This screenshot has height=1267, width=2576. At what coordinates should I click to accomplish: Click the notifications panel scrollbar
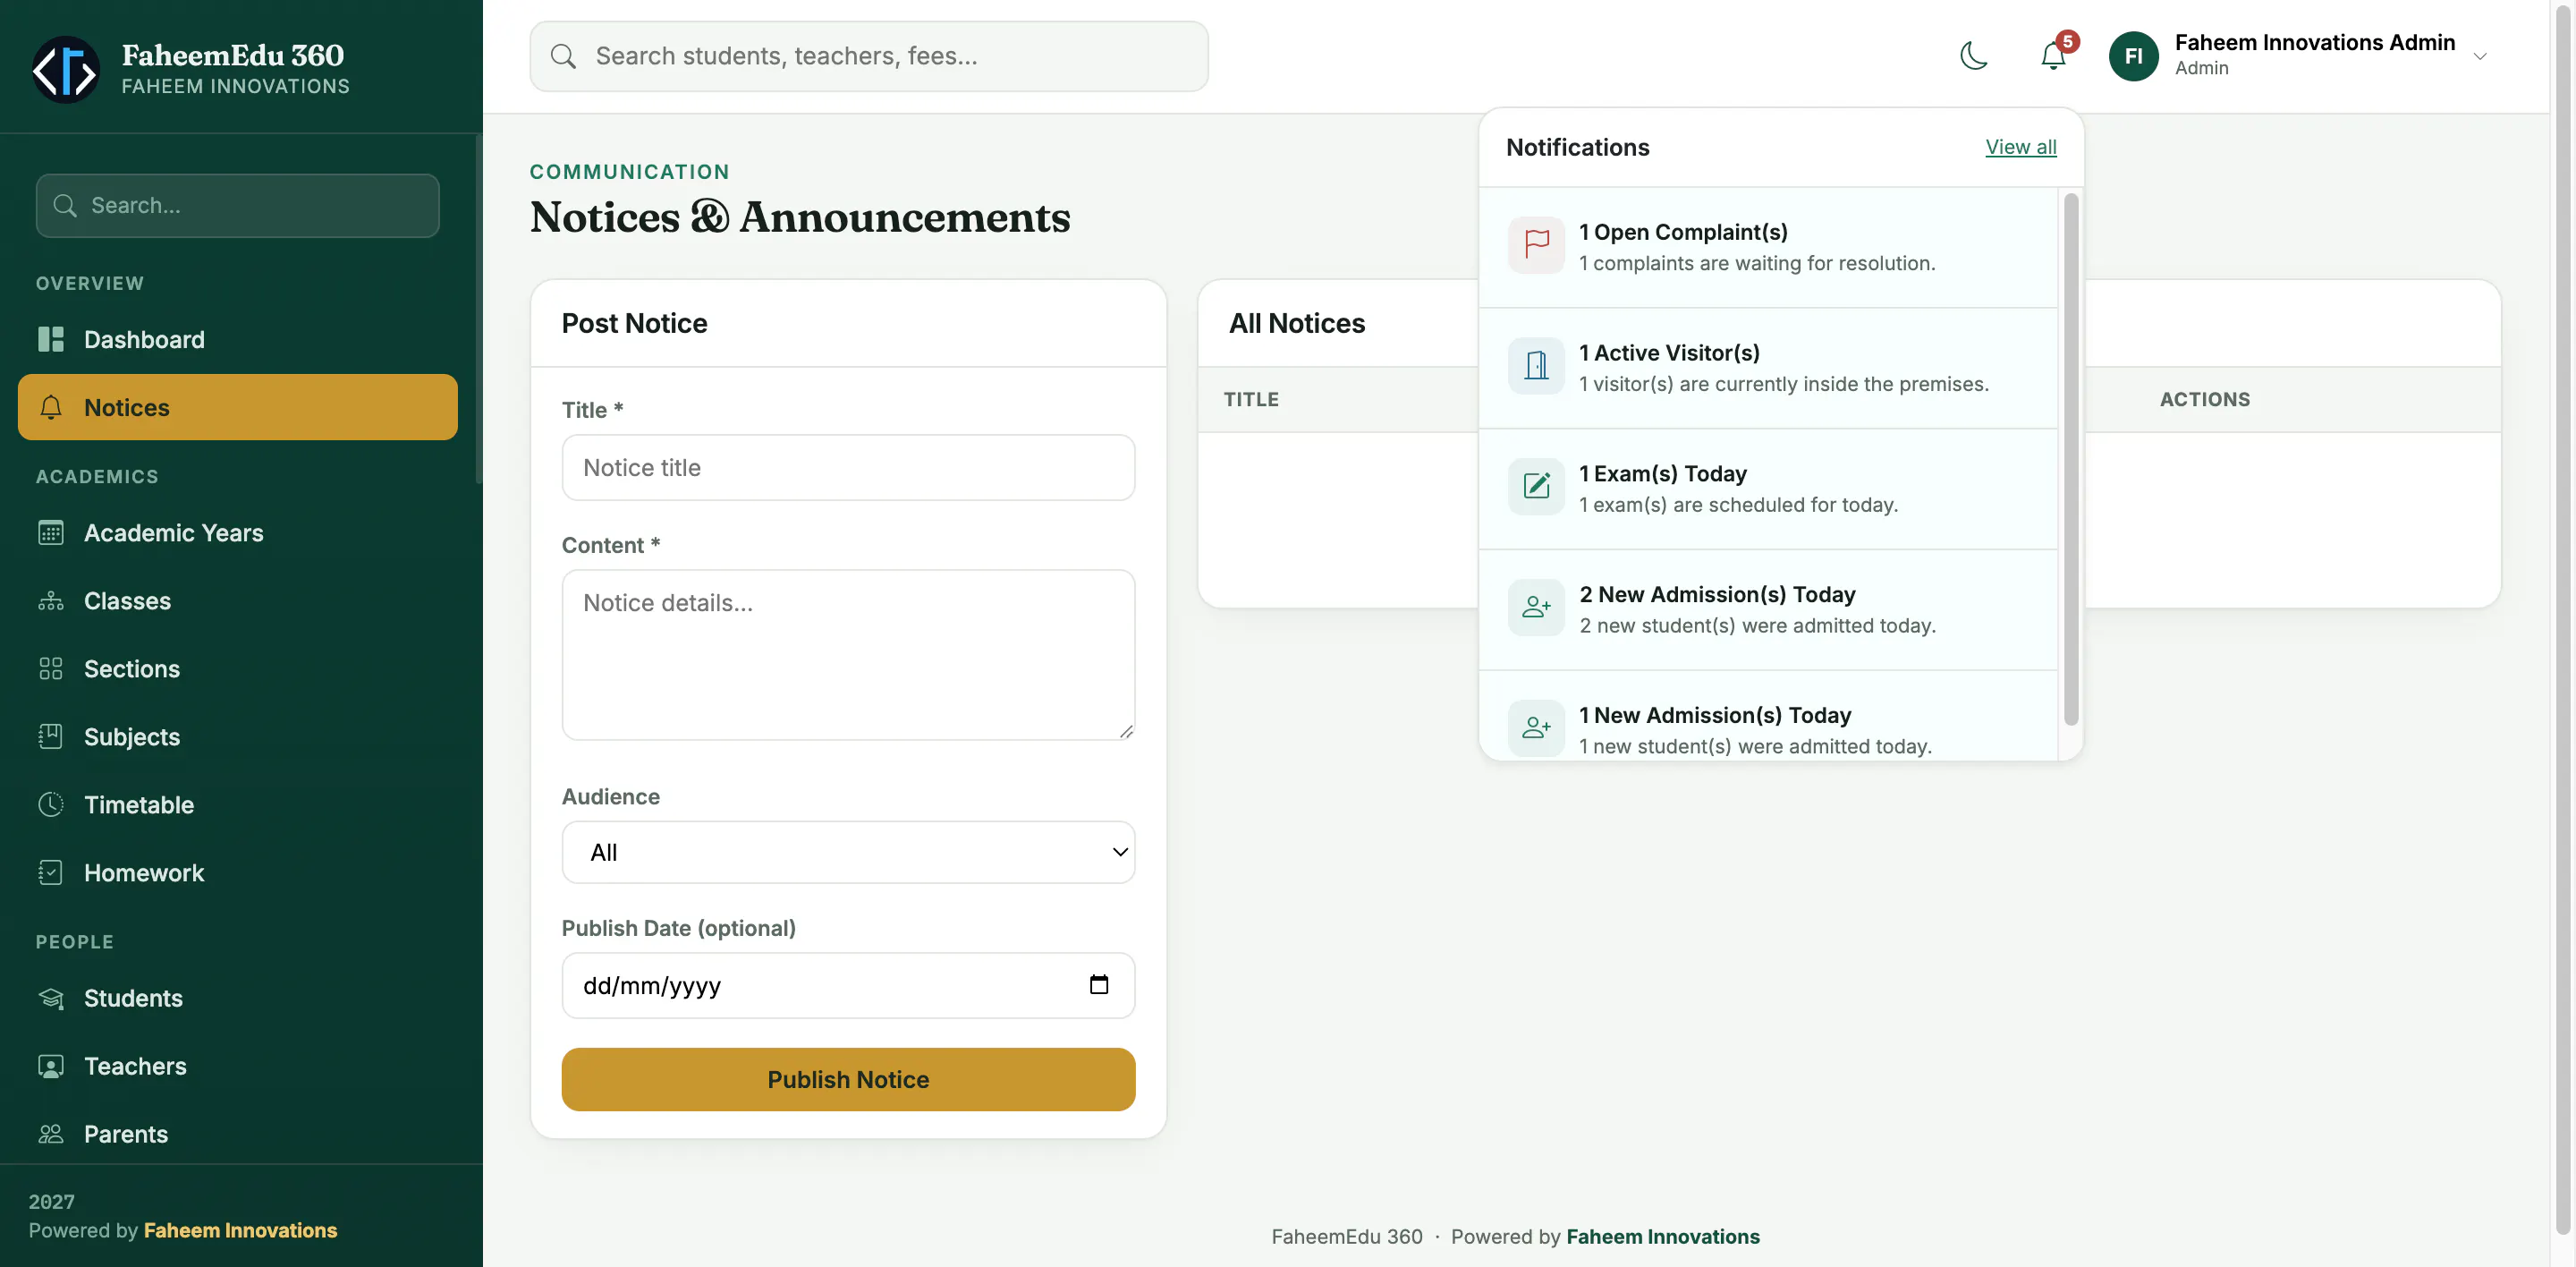[x=2071, y=460]
